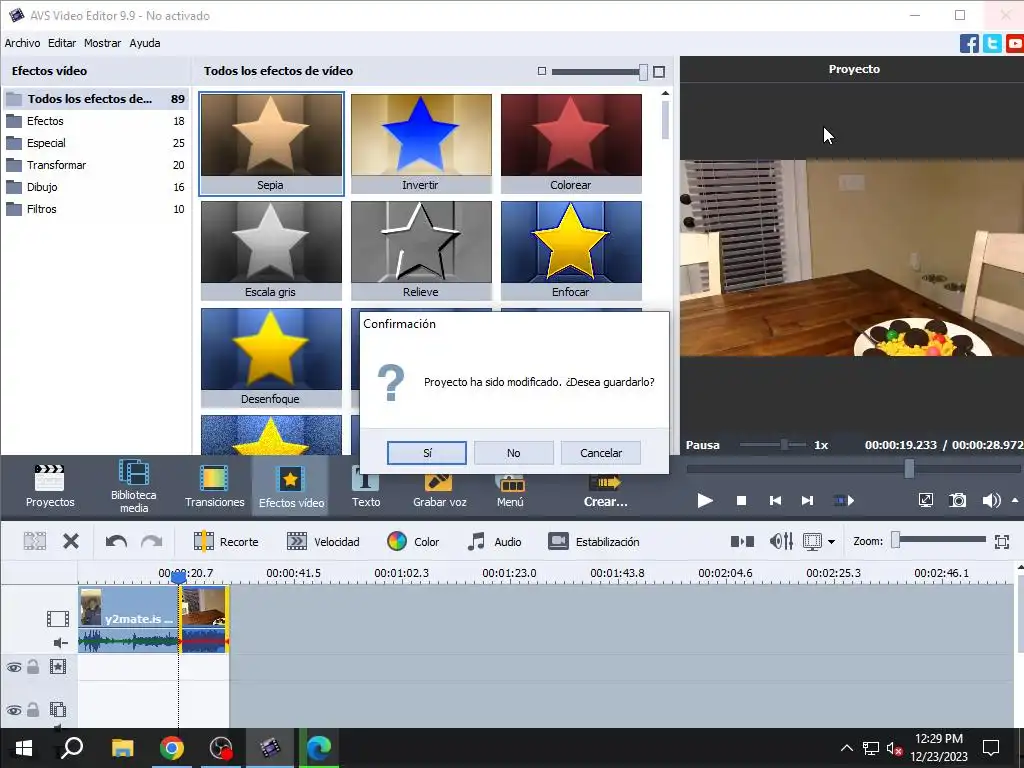The image size is (1024, 768).
Task: Switch to Transiciones panel
Action: point(214,486)
